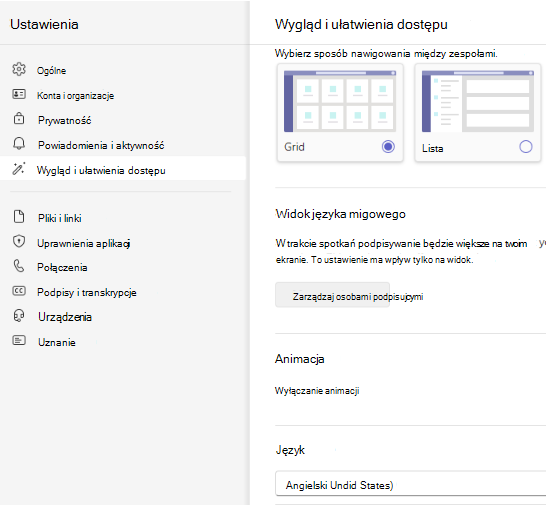Click the document icon for Pliki i linki
Viewport: 553px width, 505px height.
(x=19, y=217)
